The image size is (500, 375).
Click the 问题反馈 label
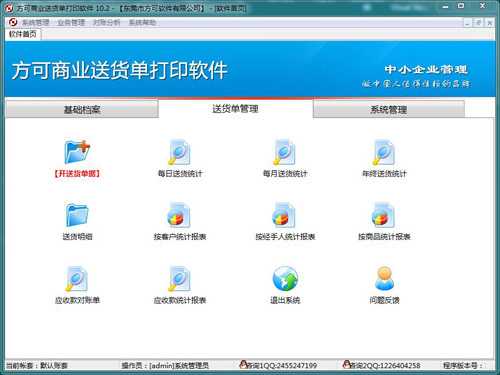click(384, 300)
